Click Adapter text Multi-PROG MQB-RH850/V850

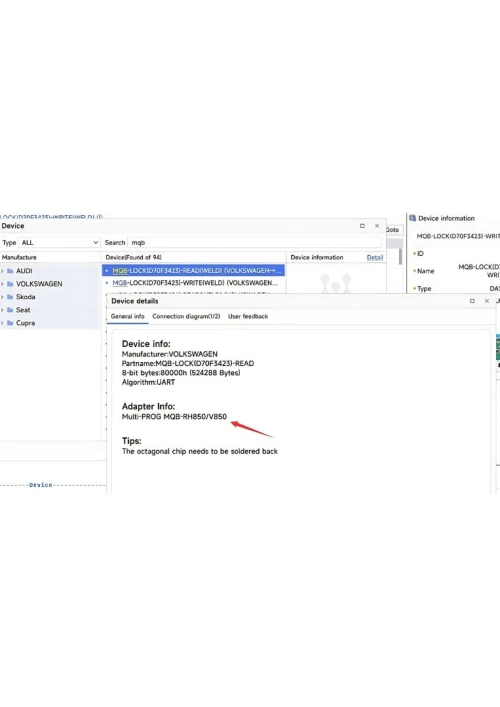pyautogui.click(x=174, y=417)
